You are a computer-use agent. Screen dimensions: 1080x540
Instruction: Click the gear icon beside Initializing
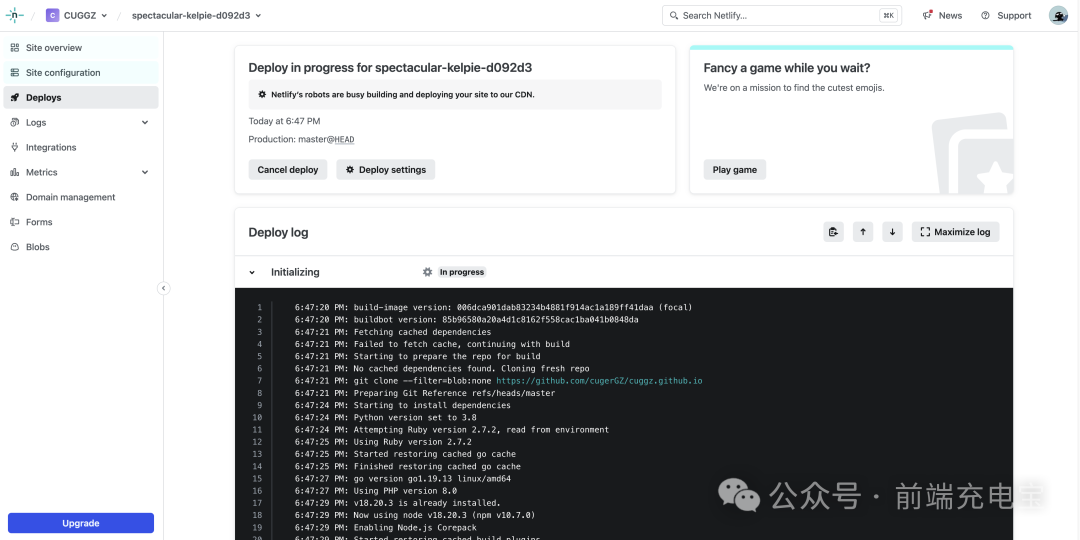pos(428,272)
